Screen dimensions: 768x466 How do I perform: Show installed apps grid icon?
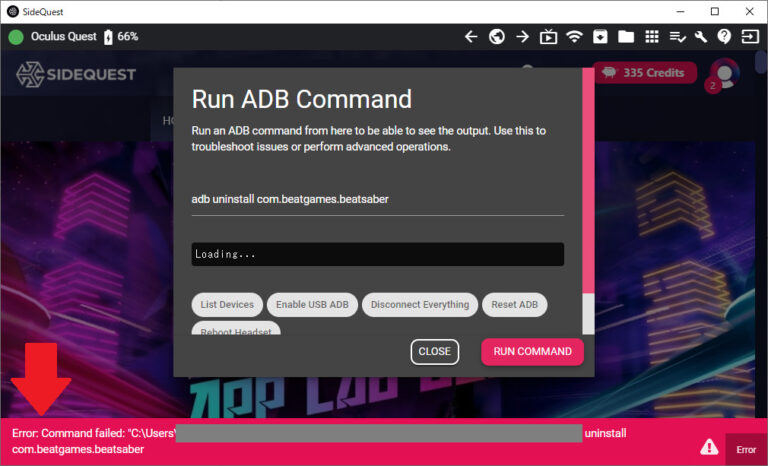pos(652,37)
